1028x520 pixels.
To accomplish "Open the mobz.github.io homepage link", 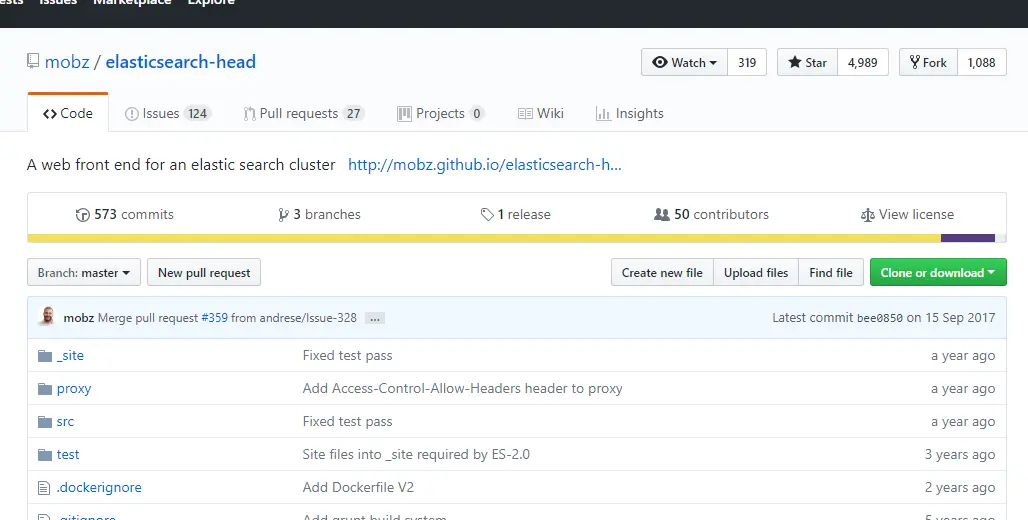I will click(484, 165).
